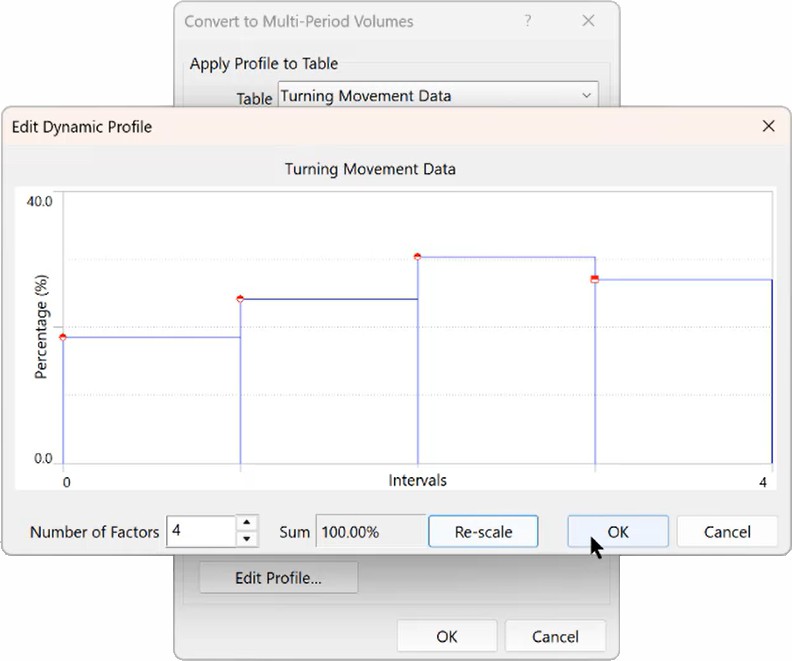This screenshot has width=792, height=661.
Task: Increase Number of Factors with the up arrow
Action: (x=247, y=523)
